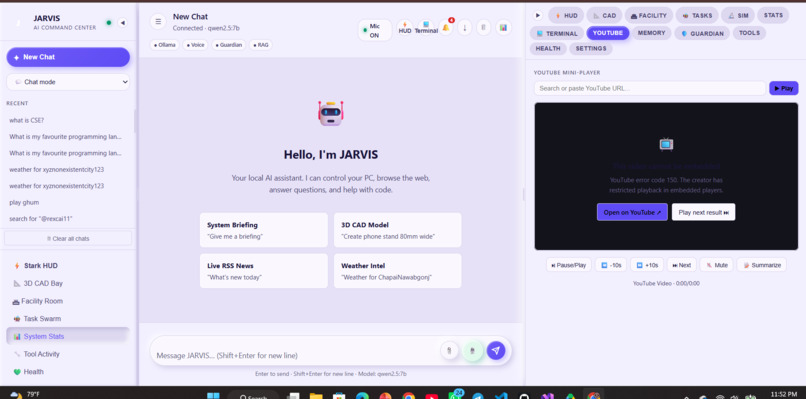Click the download arrow icon in chat header
The width and height of the screenshot is (806, 399).
click(465, 27)
